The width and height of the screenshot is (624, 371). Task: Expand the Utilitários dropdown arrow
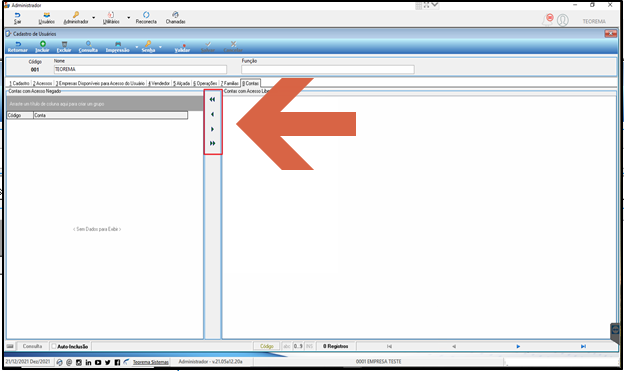[128, 18]
